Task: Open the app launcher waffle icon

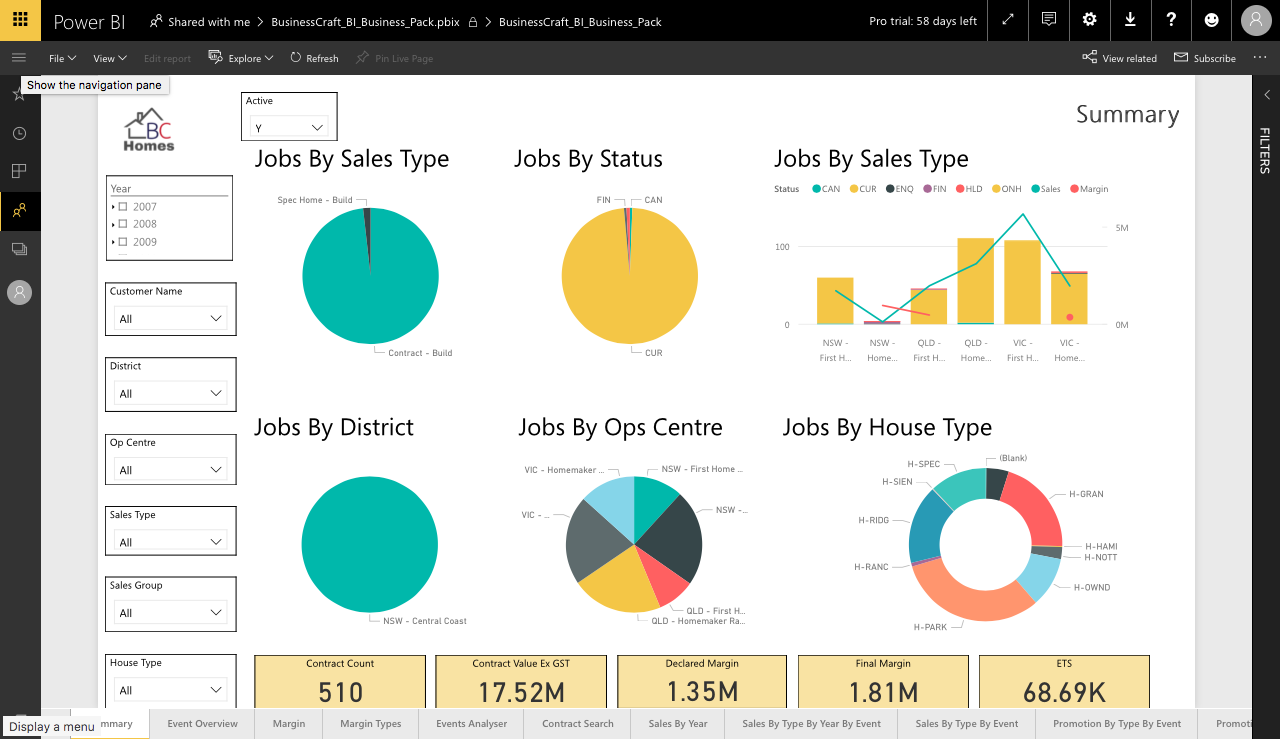Action: 20,20
